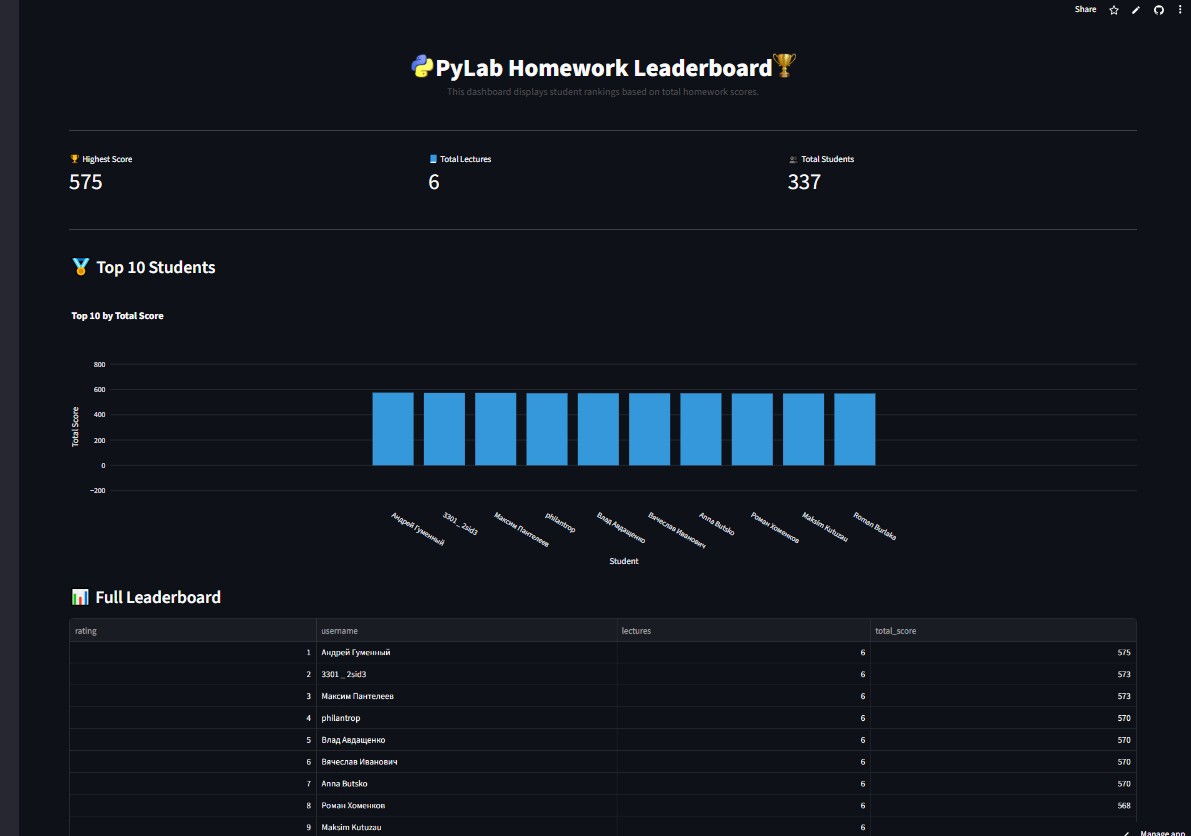Open the edit pencil icon
The image size is (1191, 836).
(x=1136, y=10)
